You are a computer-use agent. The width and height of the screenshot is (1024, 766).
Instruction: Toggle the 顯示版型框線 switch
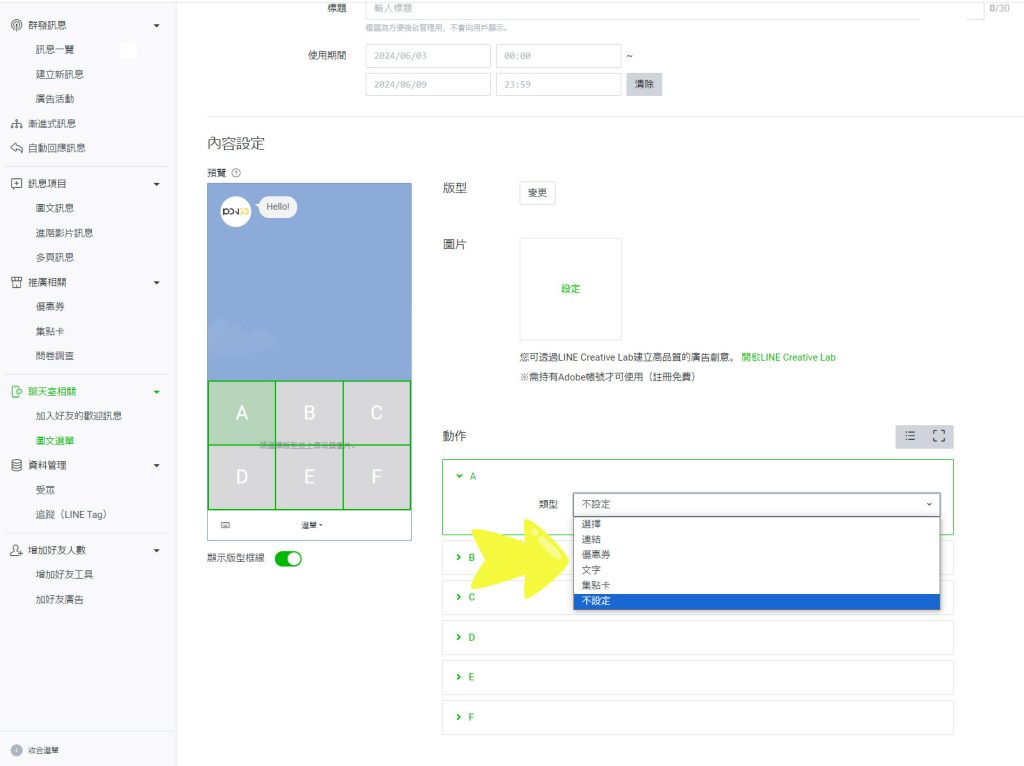pos(288,559)
